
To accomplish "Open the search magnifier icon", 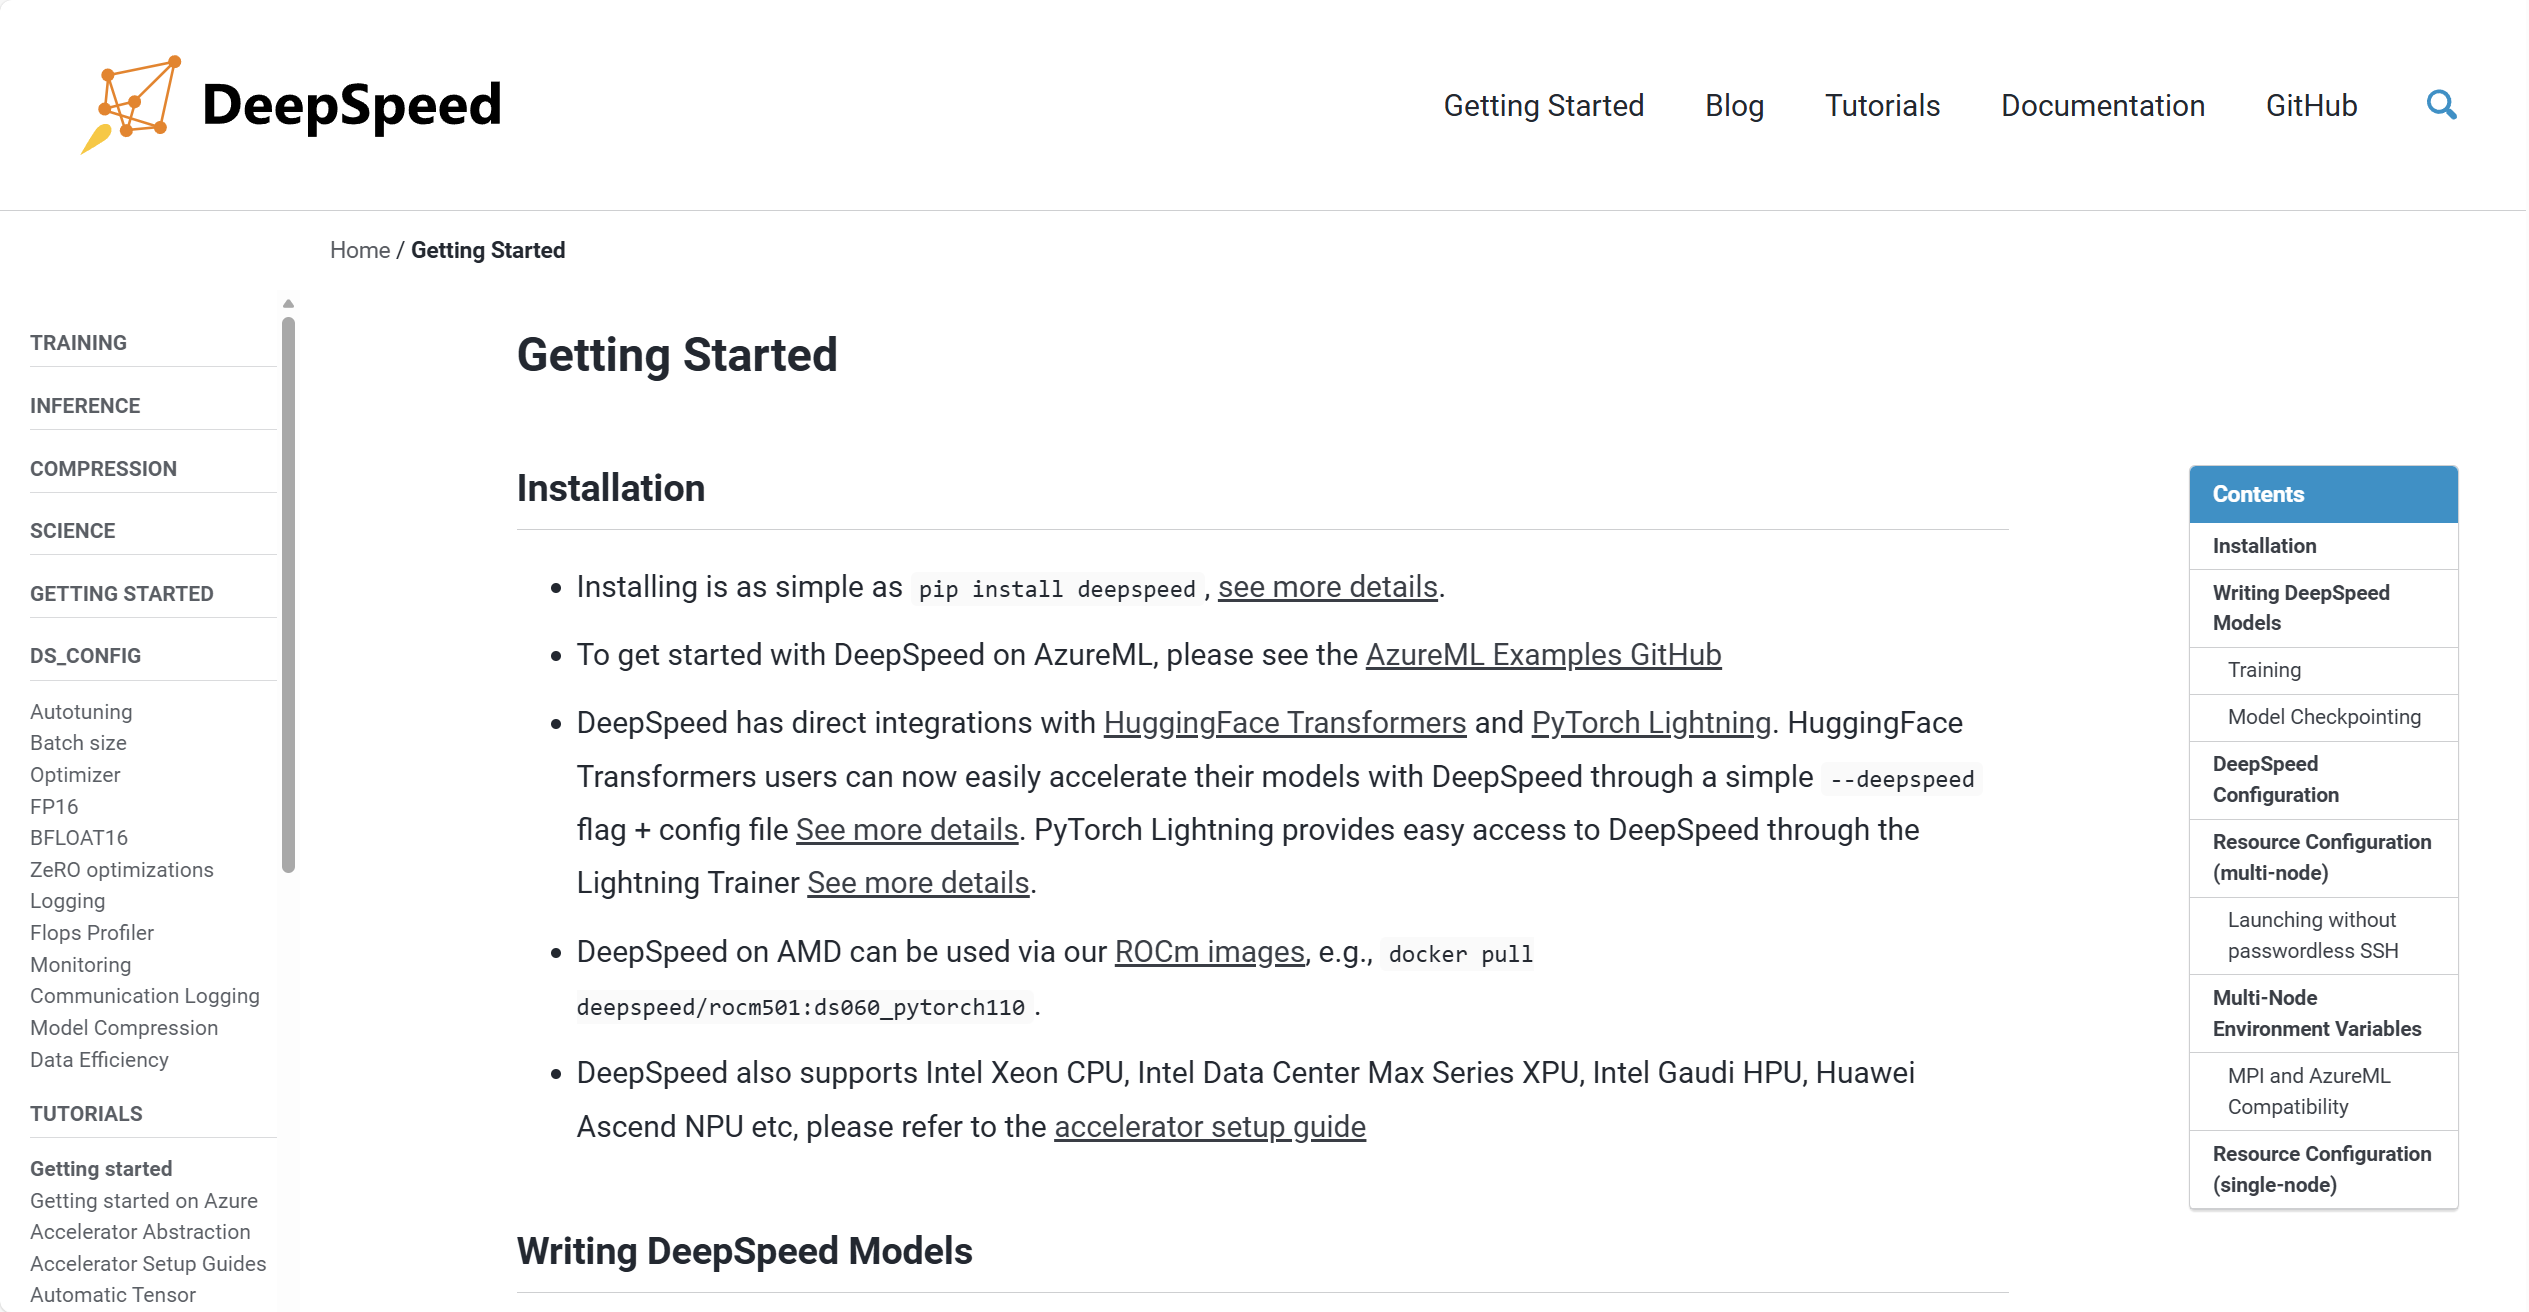I will (2441, 104).
